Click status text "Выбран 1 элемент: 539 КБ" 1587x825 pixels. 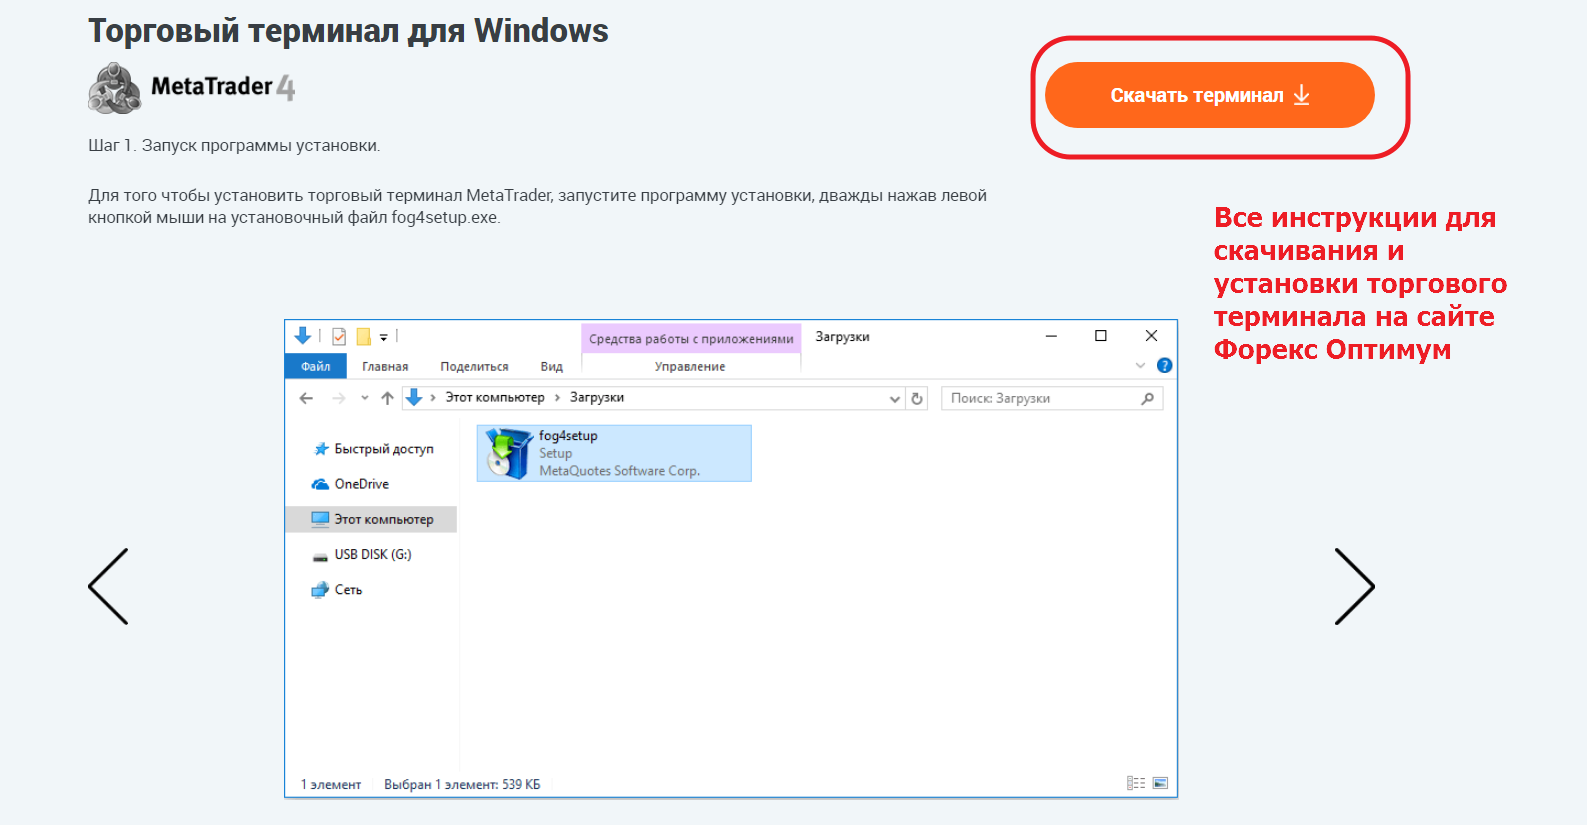(x=462, y=785)
